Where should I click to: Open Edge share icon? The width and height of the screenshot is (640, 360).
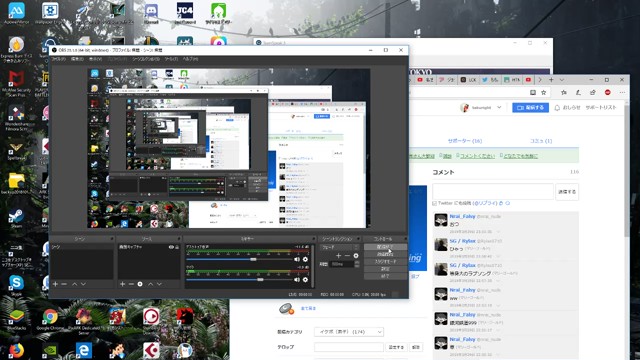coord(593,93)
